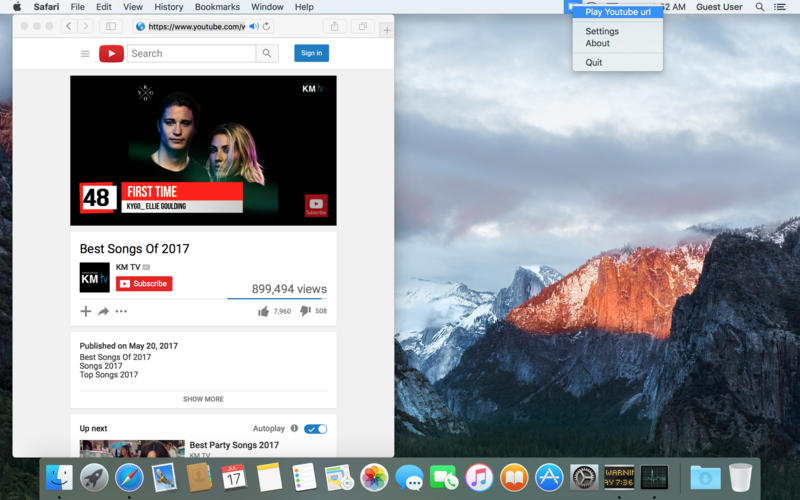Click the YouTube search magnifier button

point(267,53)
